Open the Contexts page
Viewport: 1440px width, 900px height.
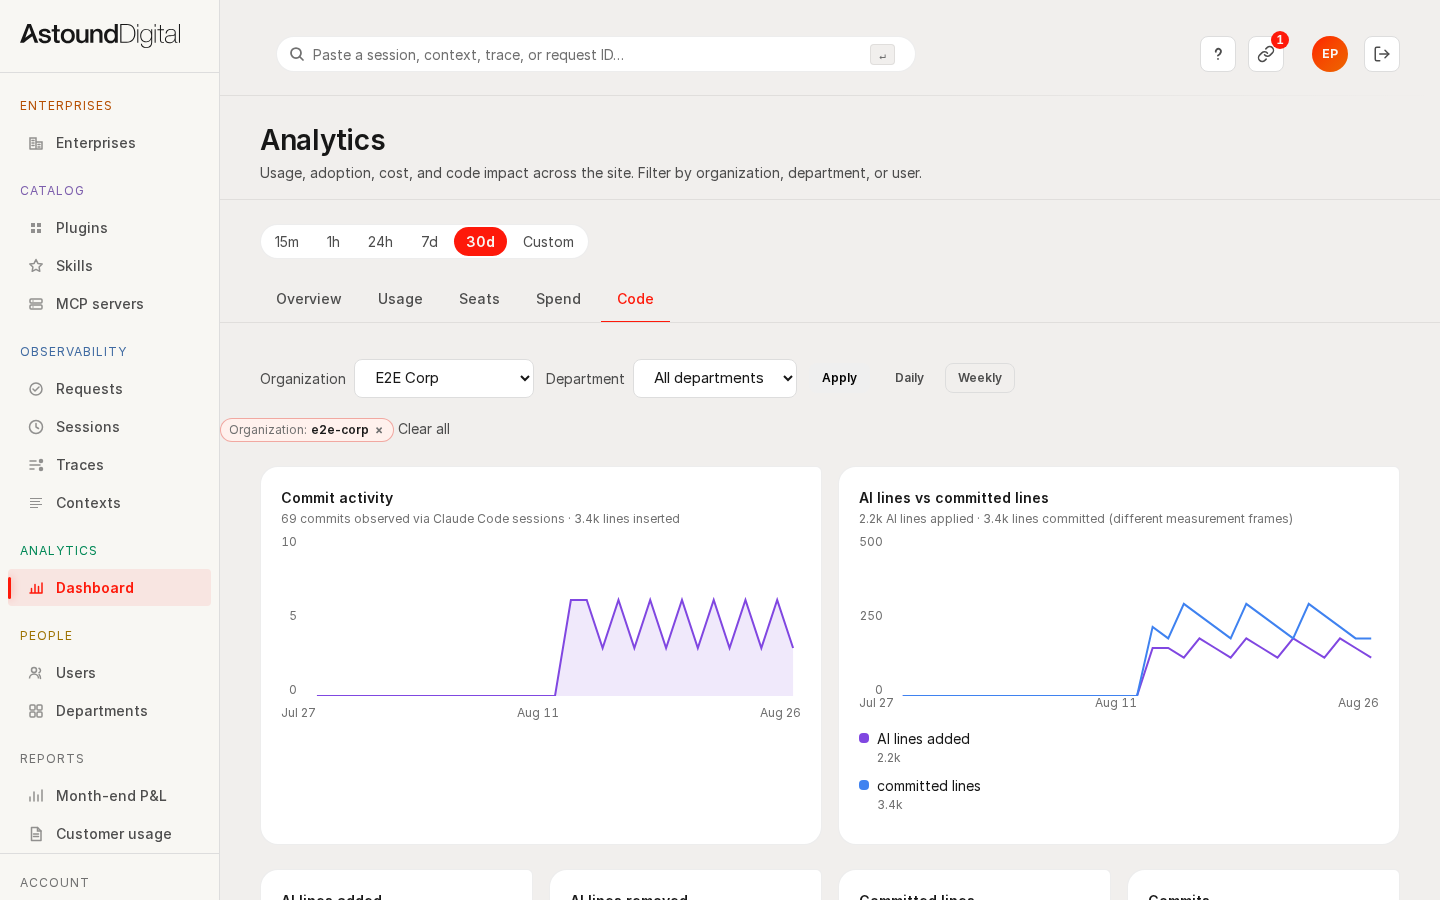pos(109,503)
